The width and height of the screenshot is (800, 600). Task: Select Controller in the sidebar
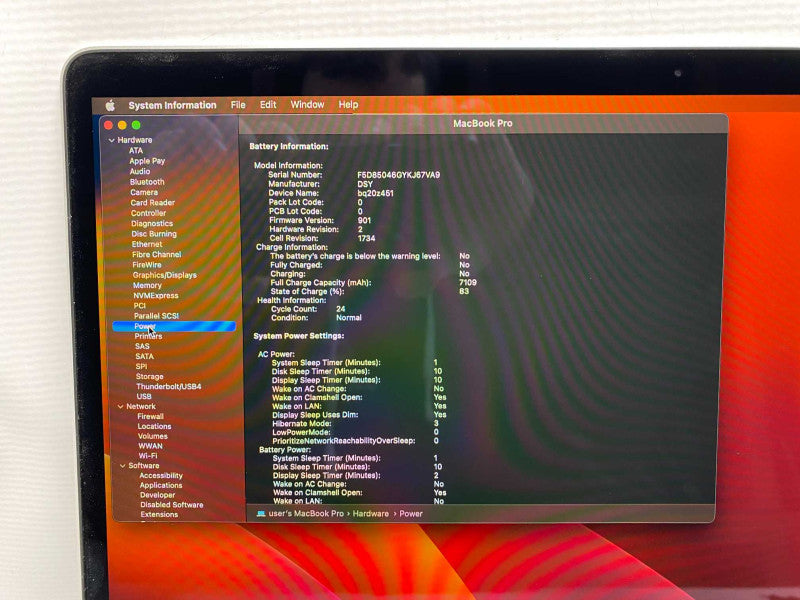coord(148,213)
